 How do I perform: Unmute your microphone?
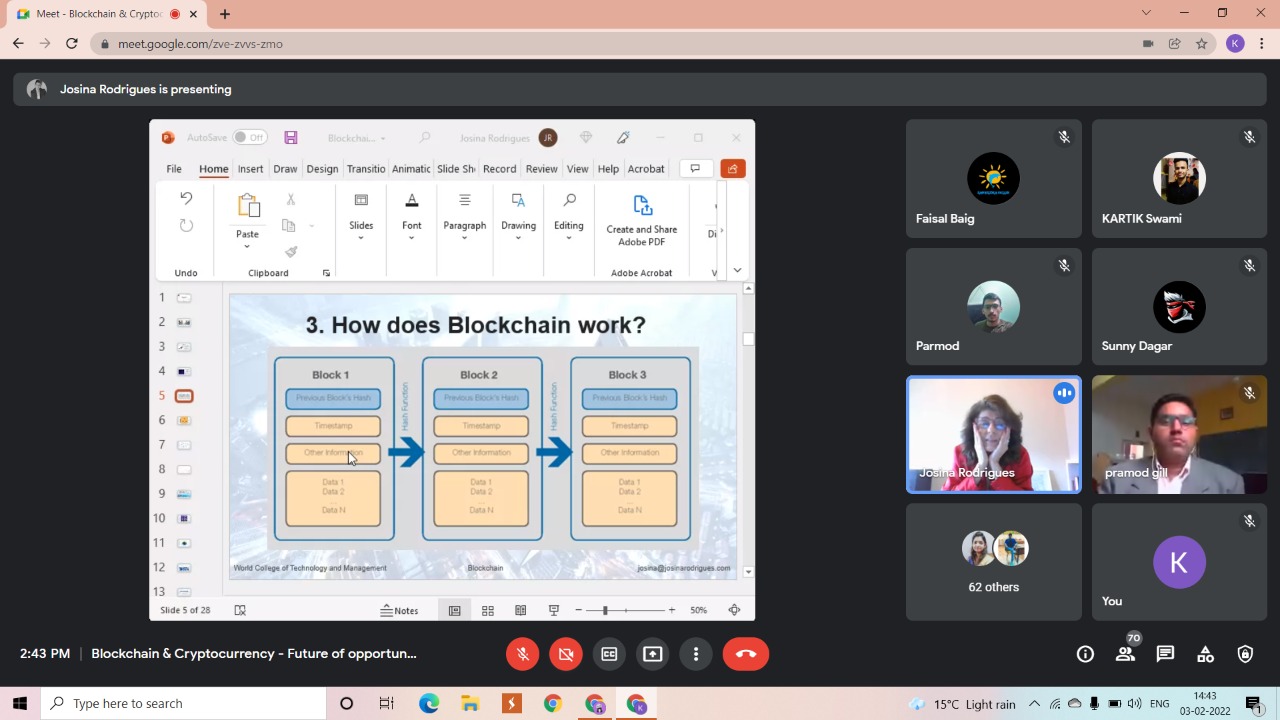tap(522, 654)
